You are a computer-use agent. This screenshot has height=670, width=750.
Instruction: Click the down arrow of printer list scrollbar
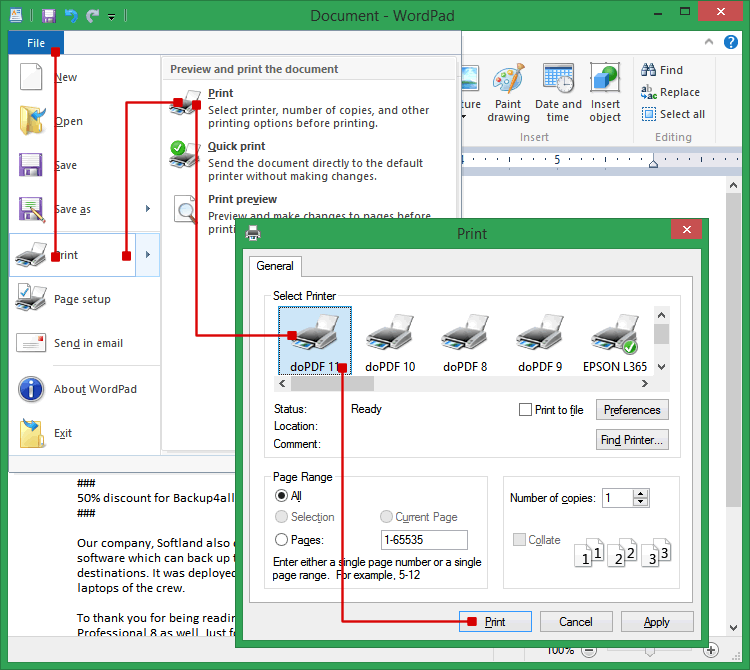point(662,367)
